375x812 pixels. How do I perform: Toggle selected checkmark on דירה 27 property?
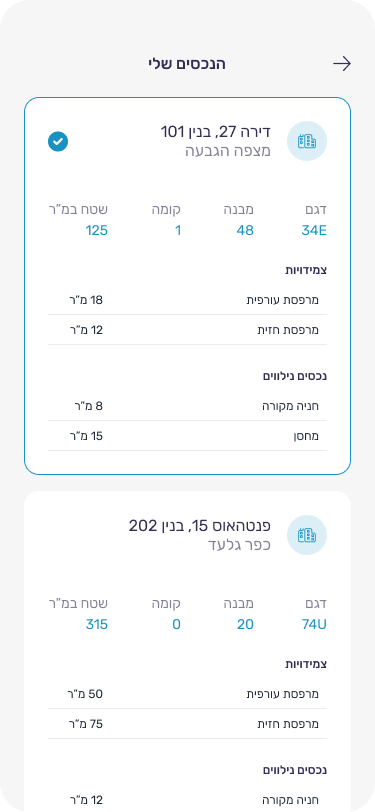coord(58,141)
